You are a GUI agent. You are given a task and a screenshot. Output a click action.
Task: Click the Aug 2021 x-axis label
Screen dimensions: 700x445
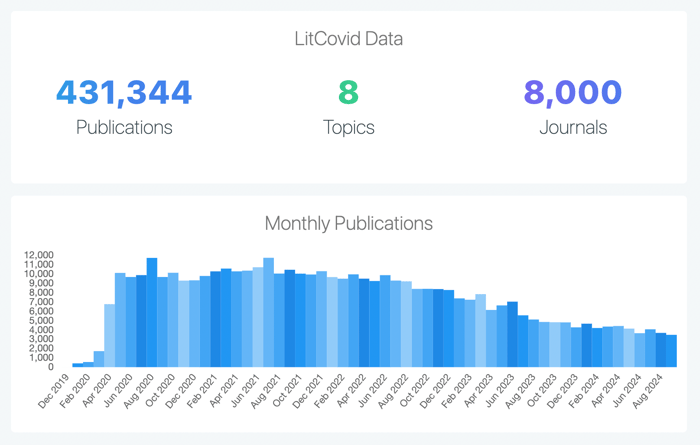tap(266, 391)
